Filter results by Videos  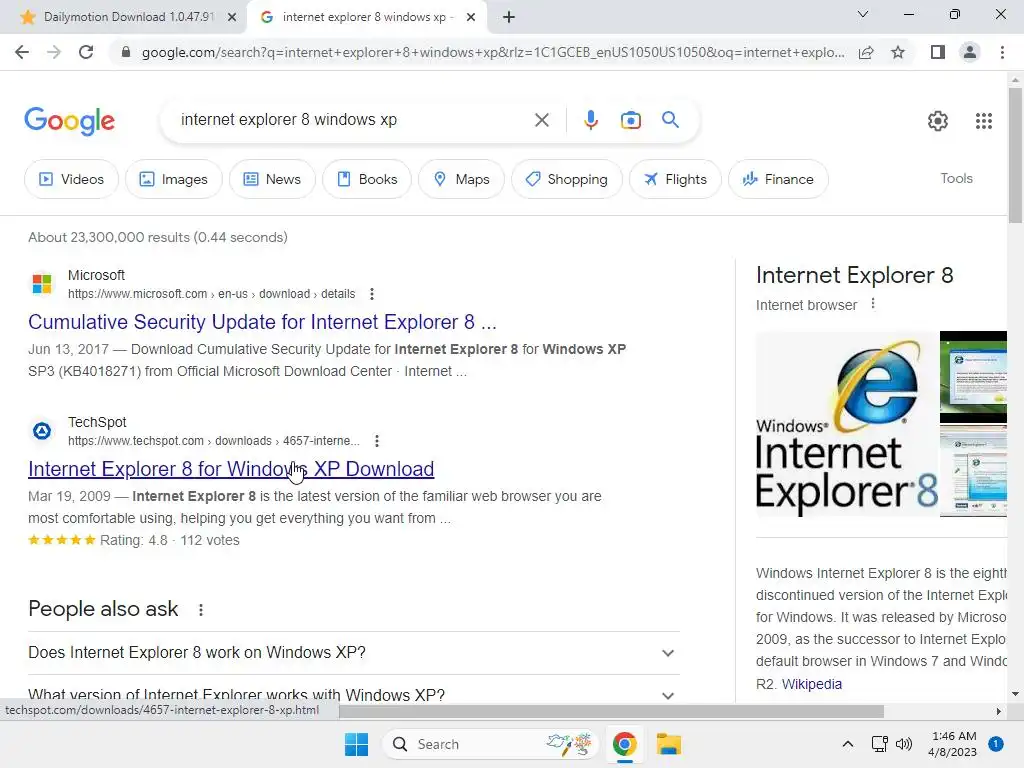pyautogui.click(x=71, y=179)
